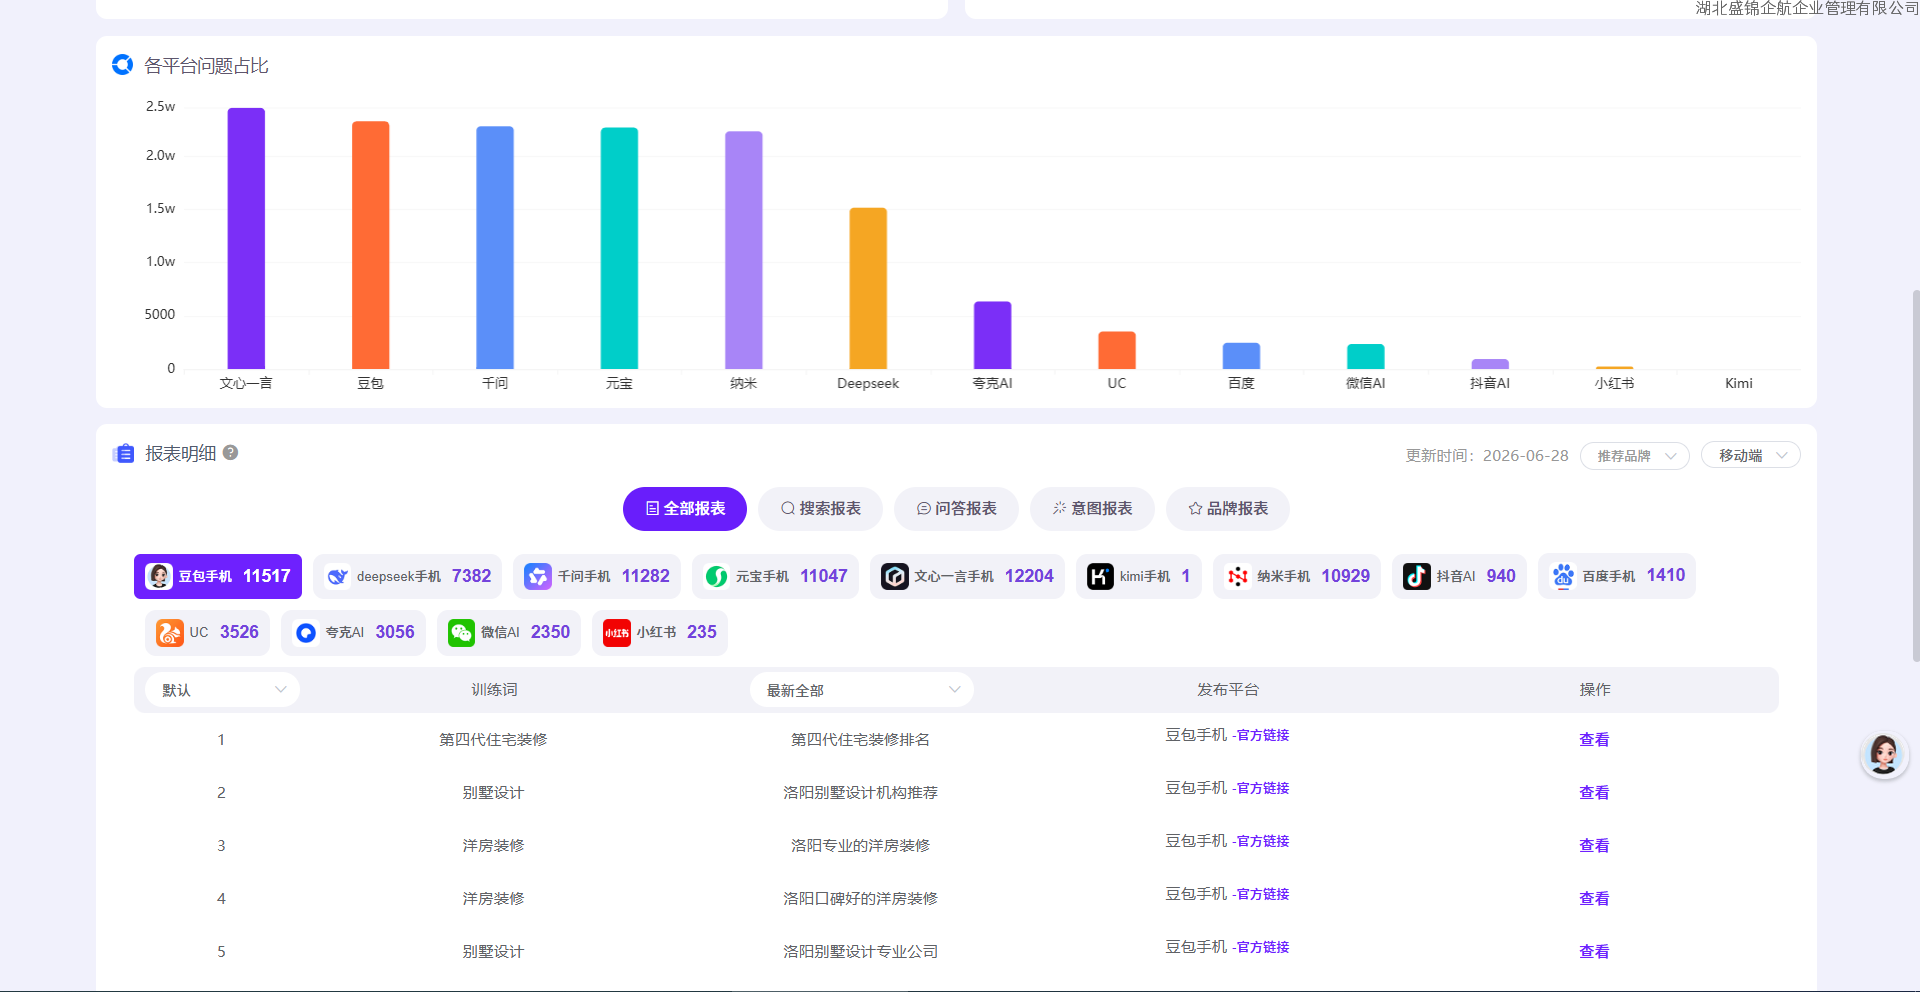The width and height of the screenshot is (1920, 992).
Task: Click the document icon on 全部报表
Action: (x=653, y=509)
